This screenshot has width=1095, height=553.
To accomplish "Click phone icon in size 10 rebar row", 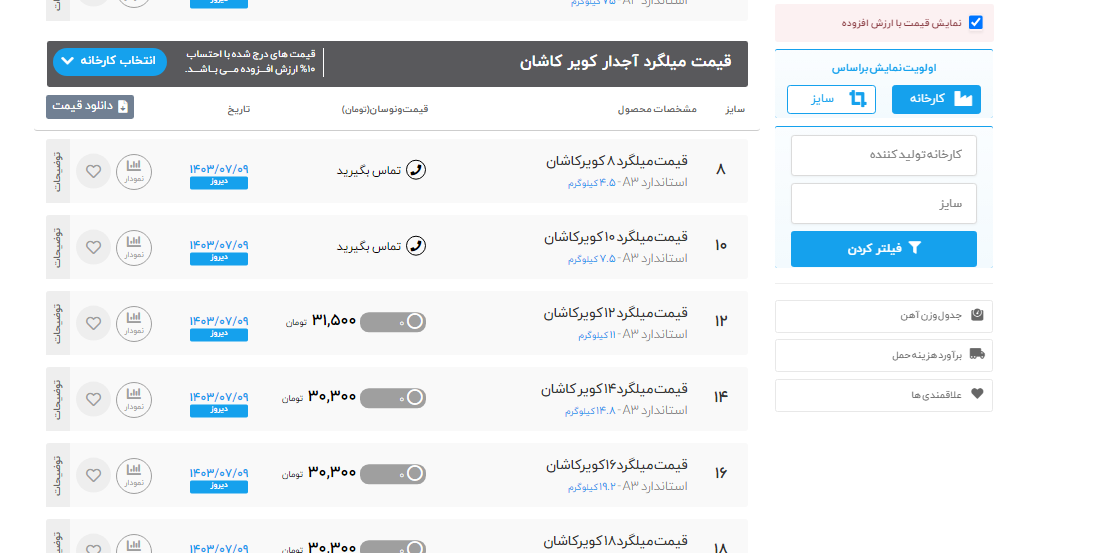I will coord(416,246).
